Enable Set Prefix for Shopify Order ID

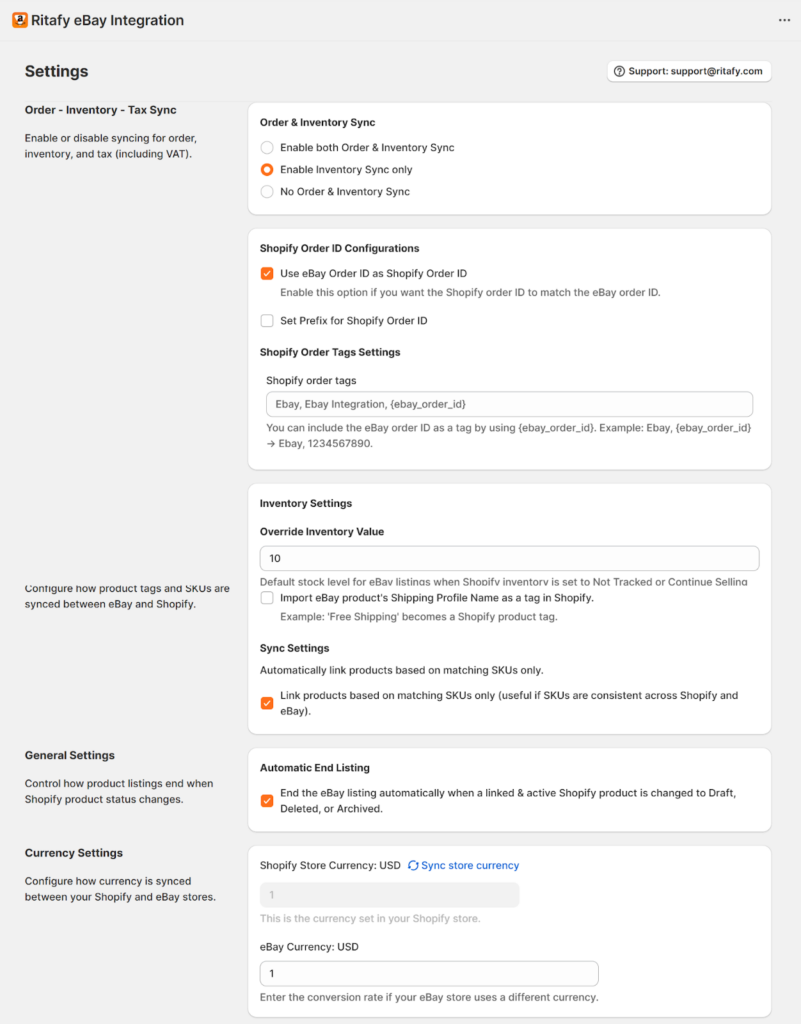[267, 321]
